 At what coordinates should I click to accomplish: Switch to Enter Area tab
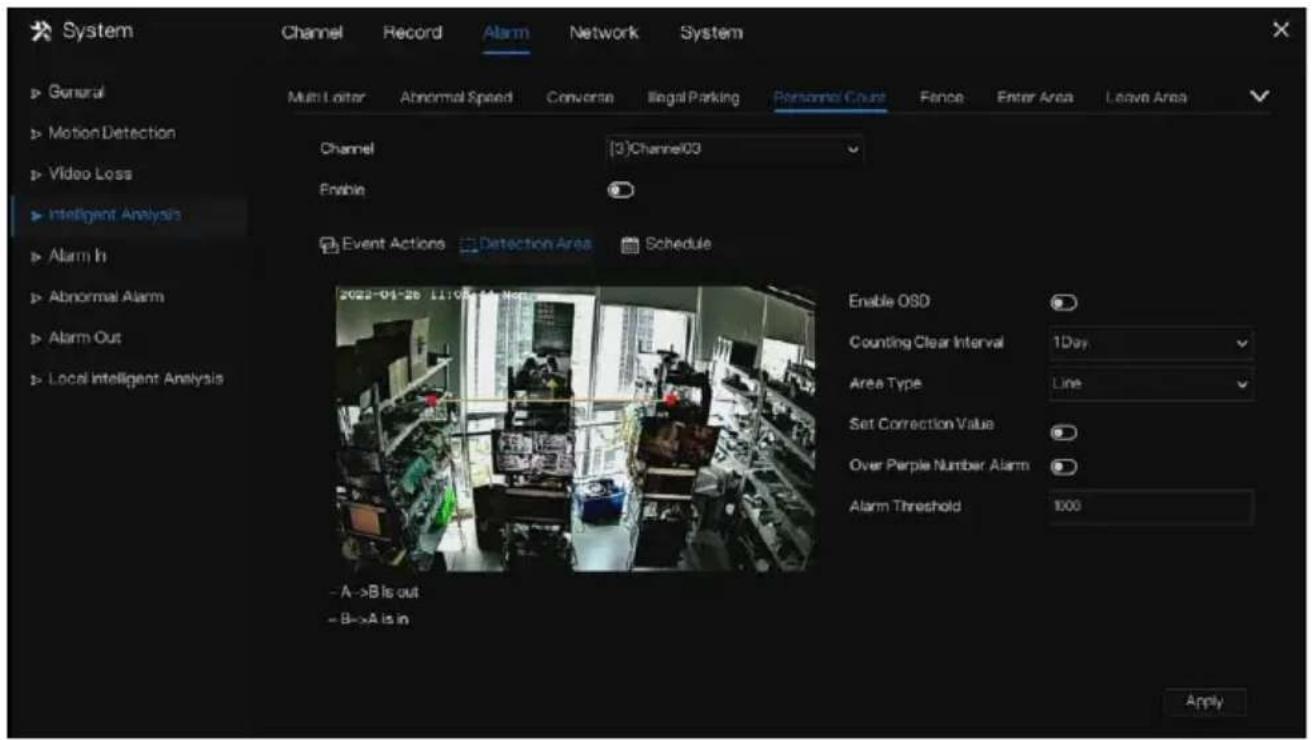(x=1034, y=97)
